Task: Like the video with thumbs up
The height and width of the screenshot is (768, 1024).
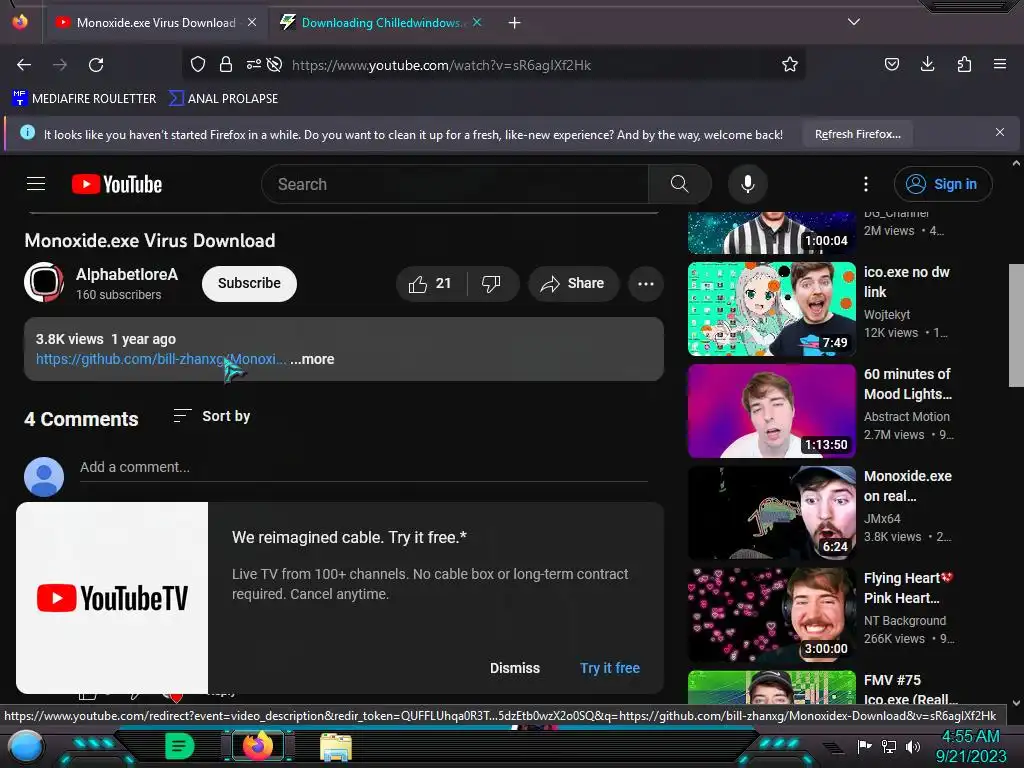Action: [430, 283]
